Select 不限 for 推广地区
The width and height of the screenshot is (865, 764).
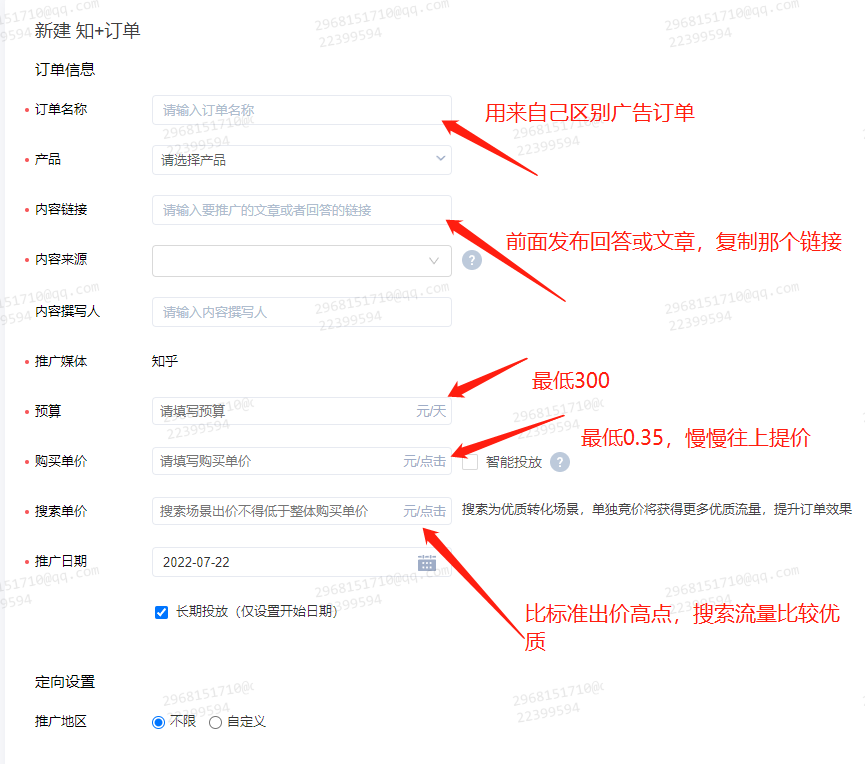[x=158, y=722]
